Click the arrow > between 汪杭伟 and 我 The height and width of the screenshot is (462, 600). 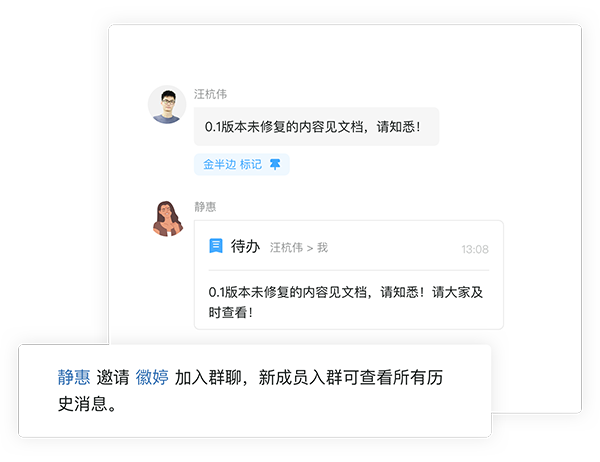(x=310, y=248)
